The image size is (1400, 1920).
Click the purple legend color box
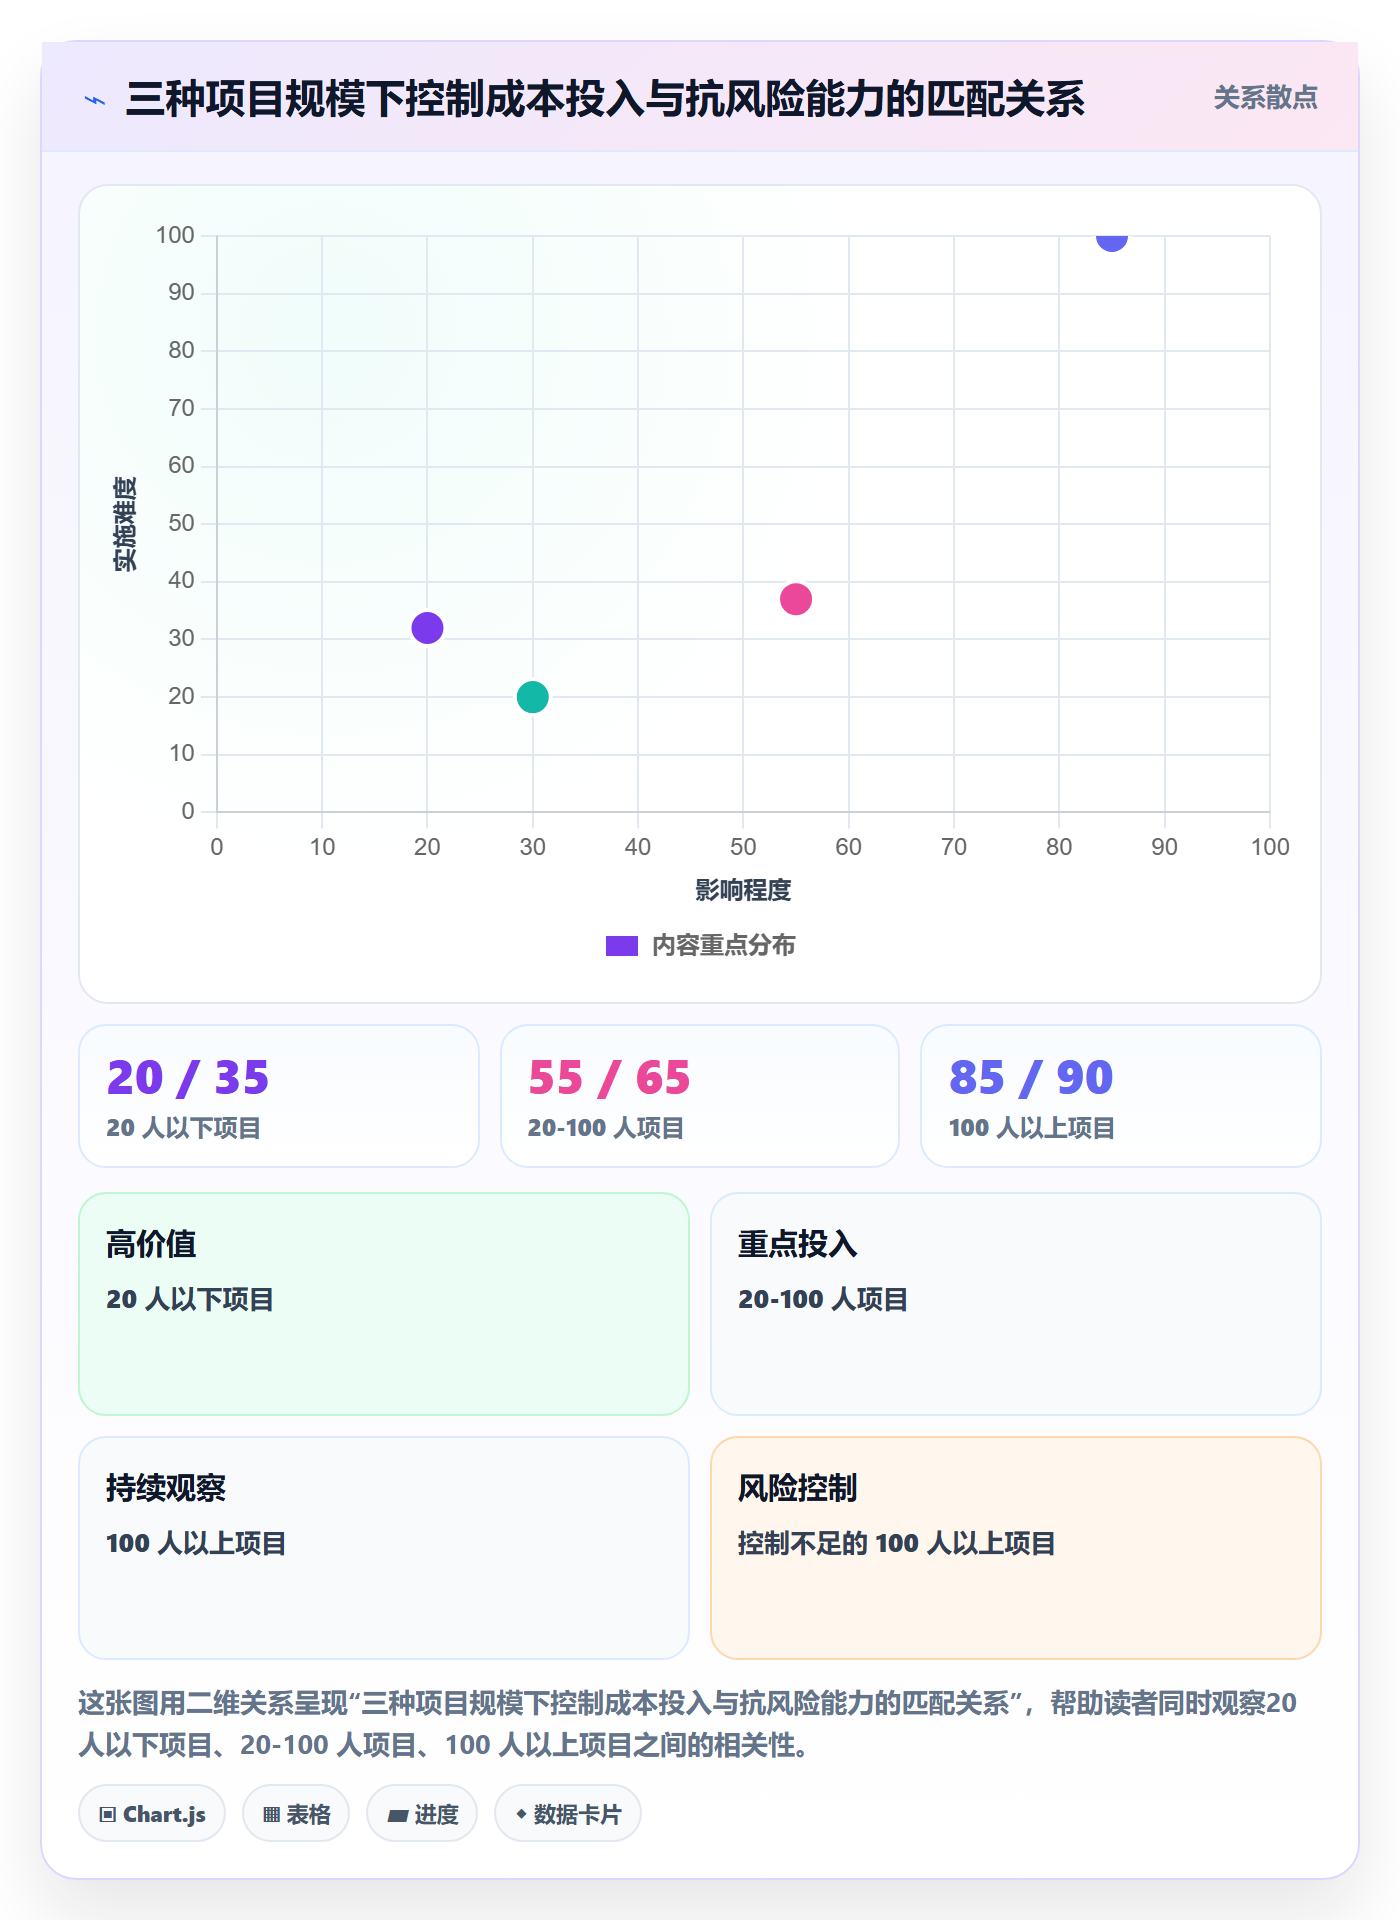622,946
